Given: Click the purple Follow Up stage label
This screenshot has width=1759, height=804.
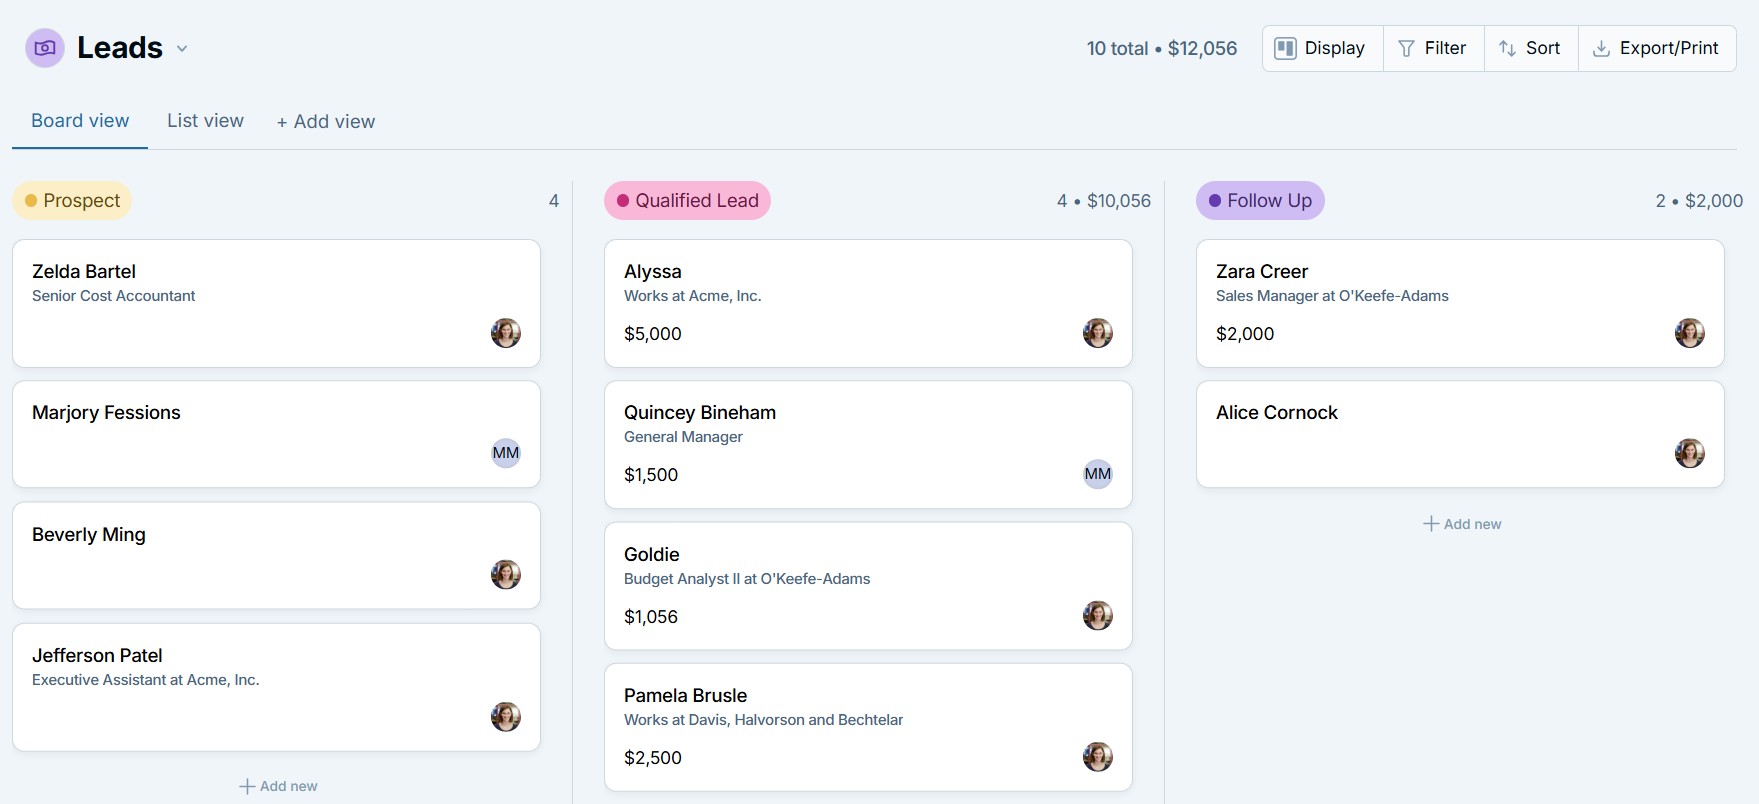Looking at the screenshot, I should (x=1260, y=200).
